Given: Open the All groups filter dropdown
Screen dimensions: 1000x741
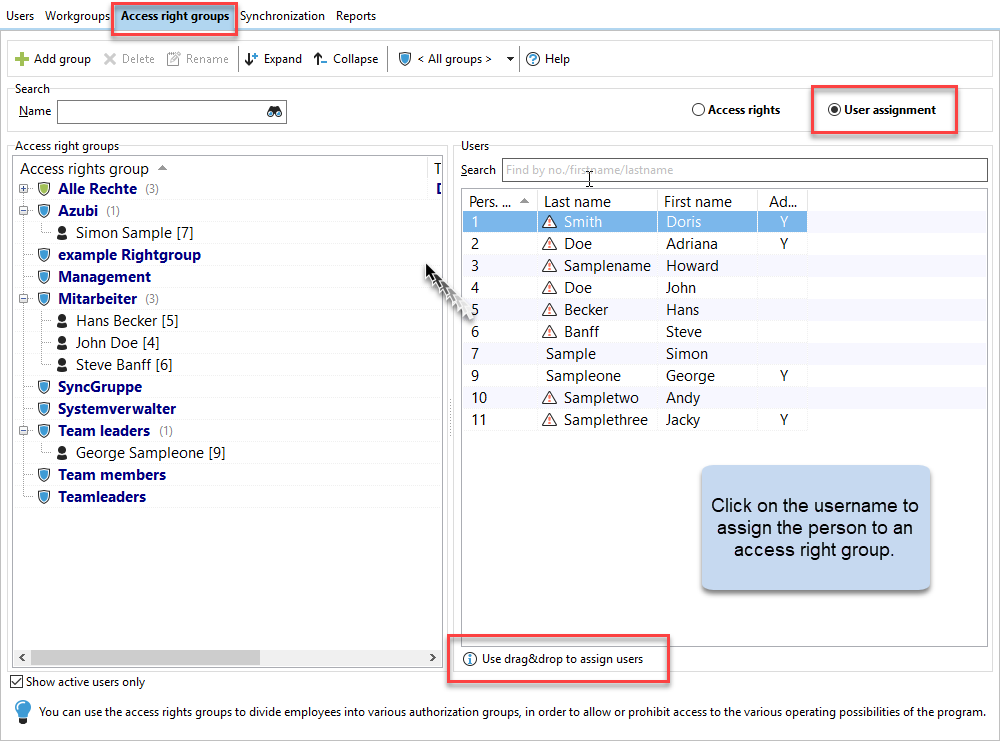Looking at the screenshot, I should tap(510, 59).
